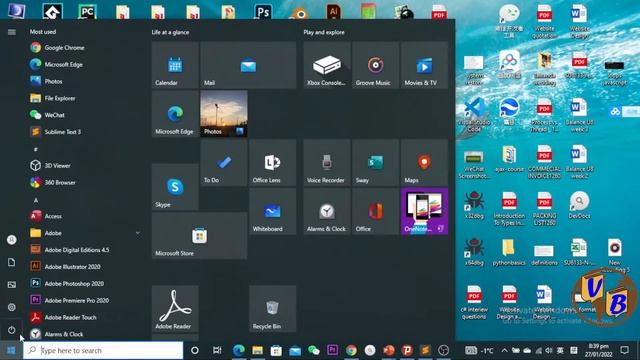Open Chrome from the taskbar
This screenshot has width=640, height=360.
[x=351, y=350]
